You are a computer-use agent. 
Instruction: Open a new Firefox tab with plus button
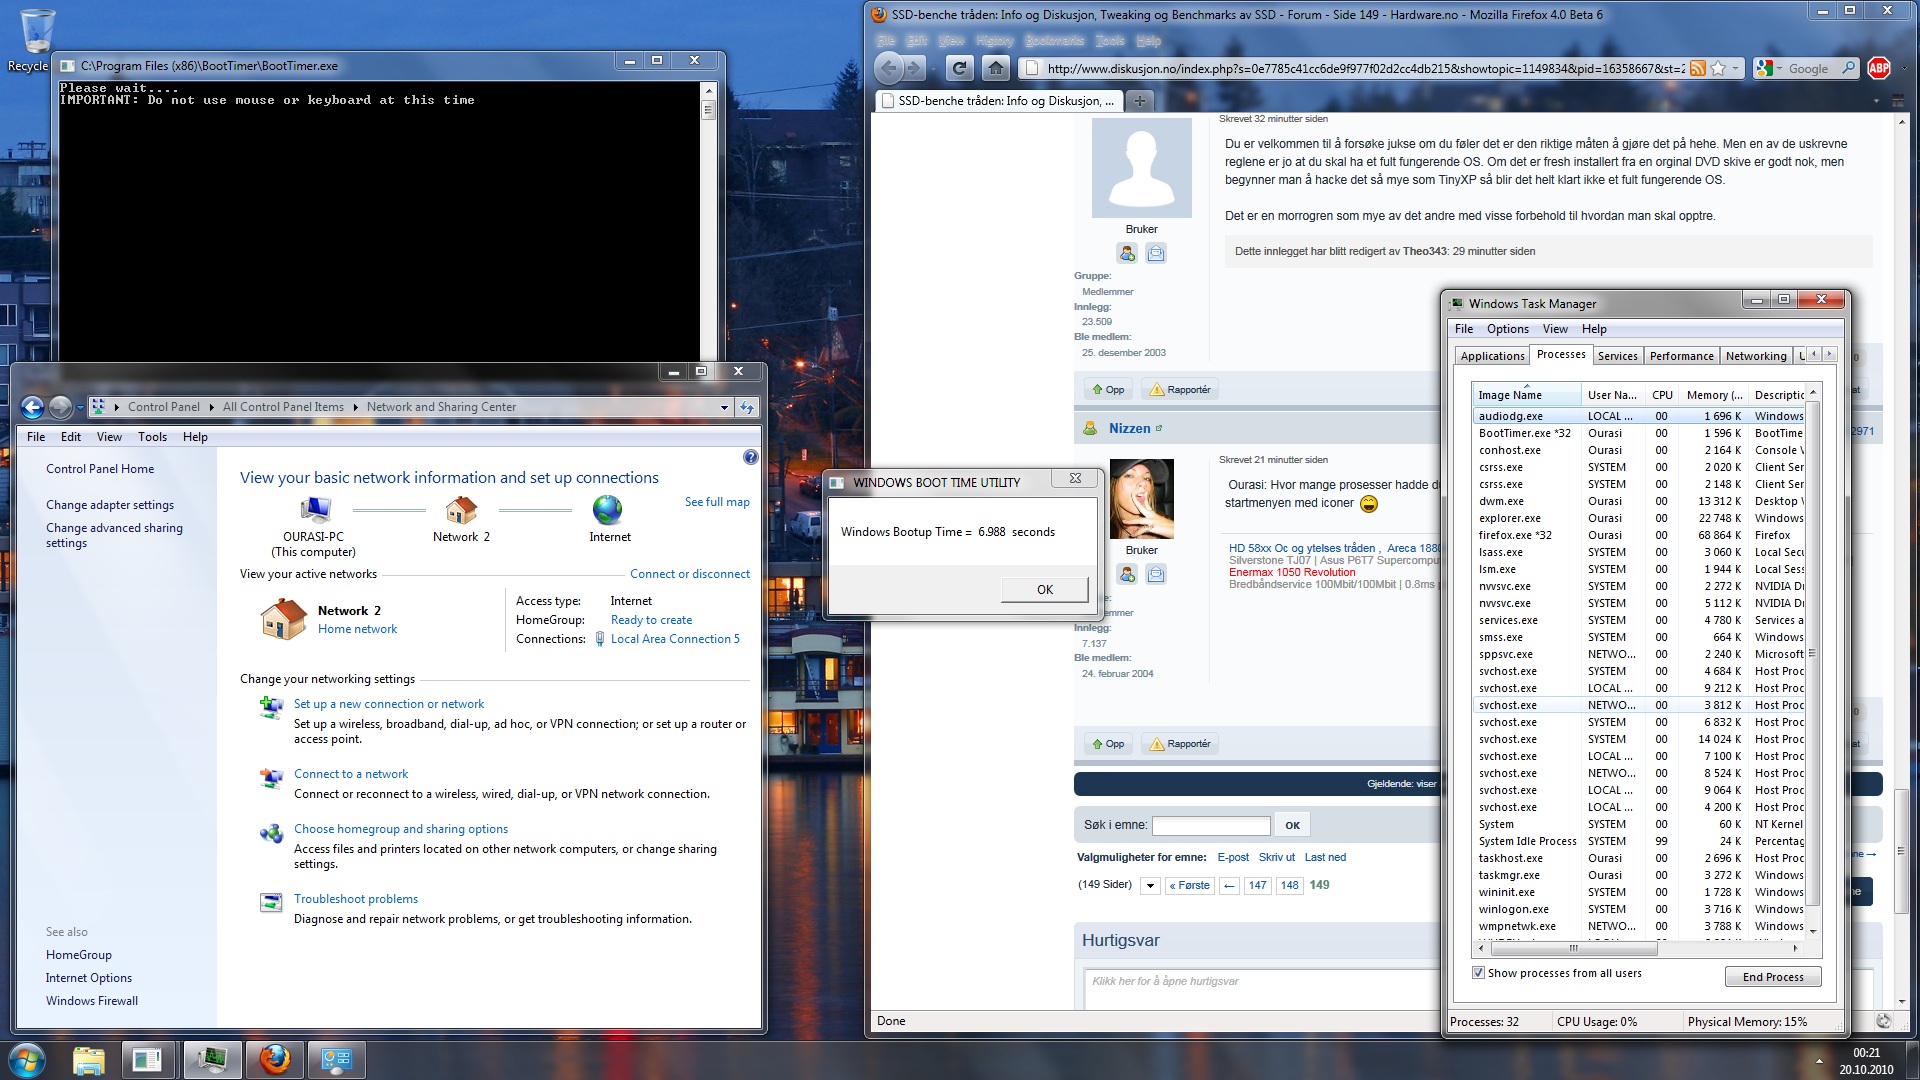[x=1139, y=101]
